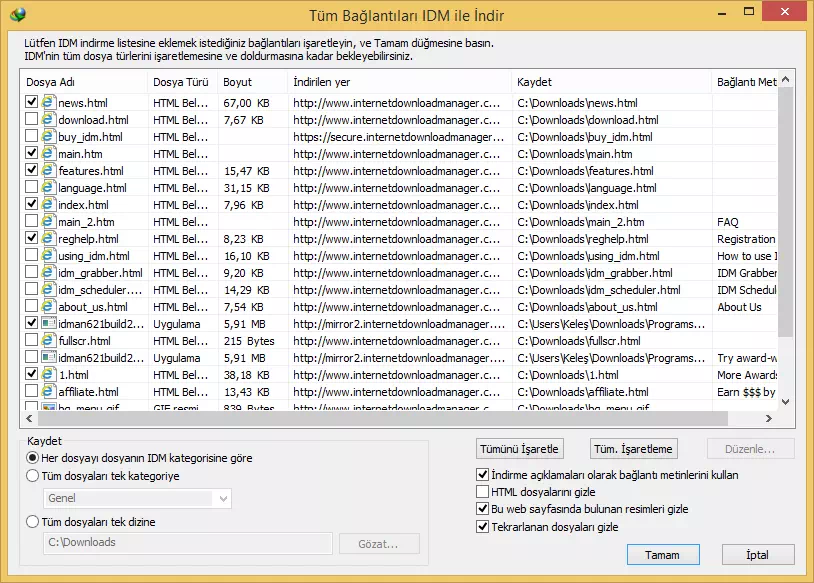Toggle 'İndirme açıklamaları olarak bağlantı metinlerini kullan'
The height and width of the screenshot is (583, 814).
pos(482,474)
